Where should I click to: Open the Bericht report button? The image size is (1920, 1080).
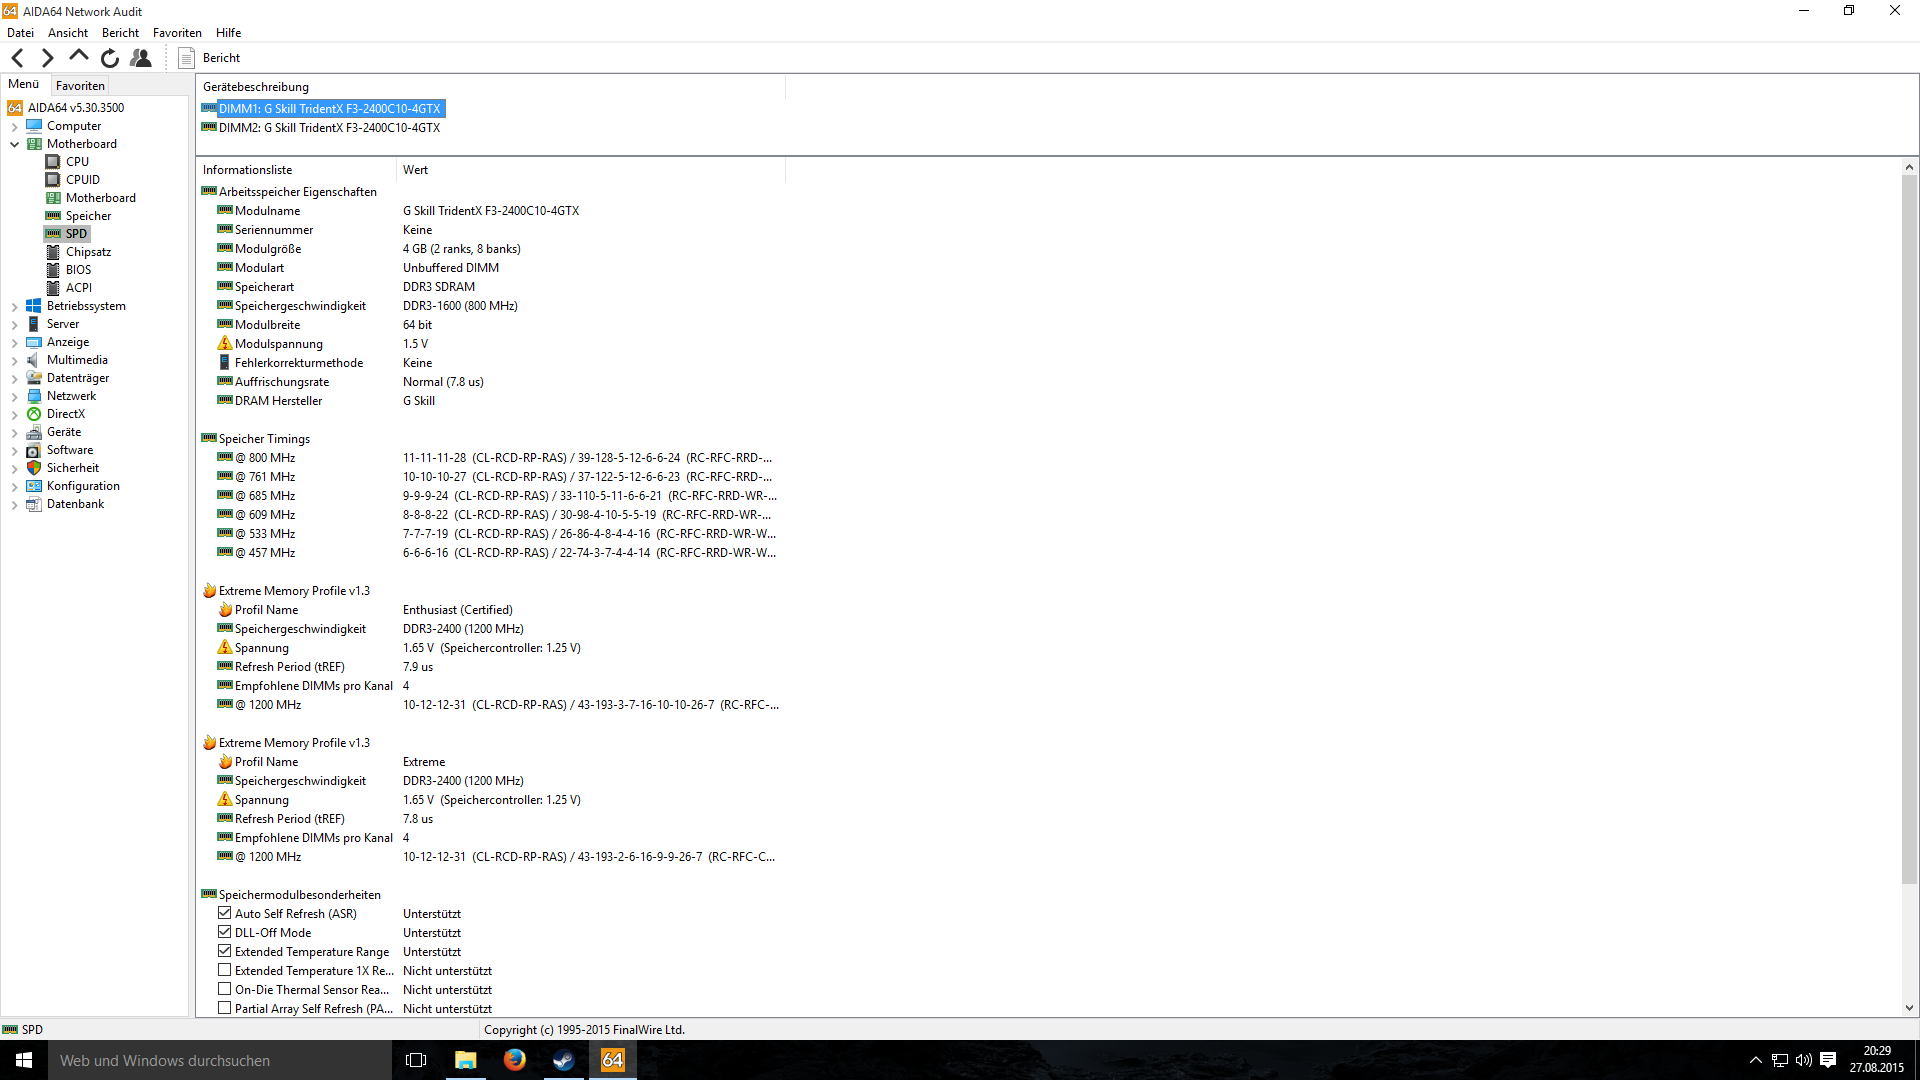[211, 58]
